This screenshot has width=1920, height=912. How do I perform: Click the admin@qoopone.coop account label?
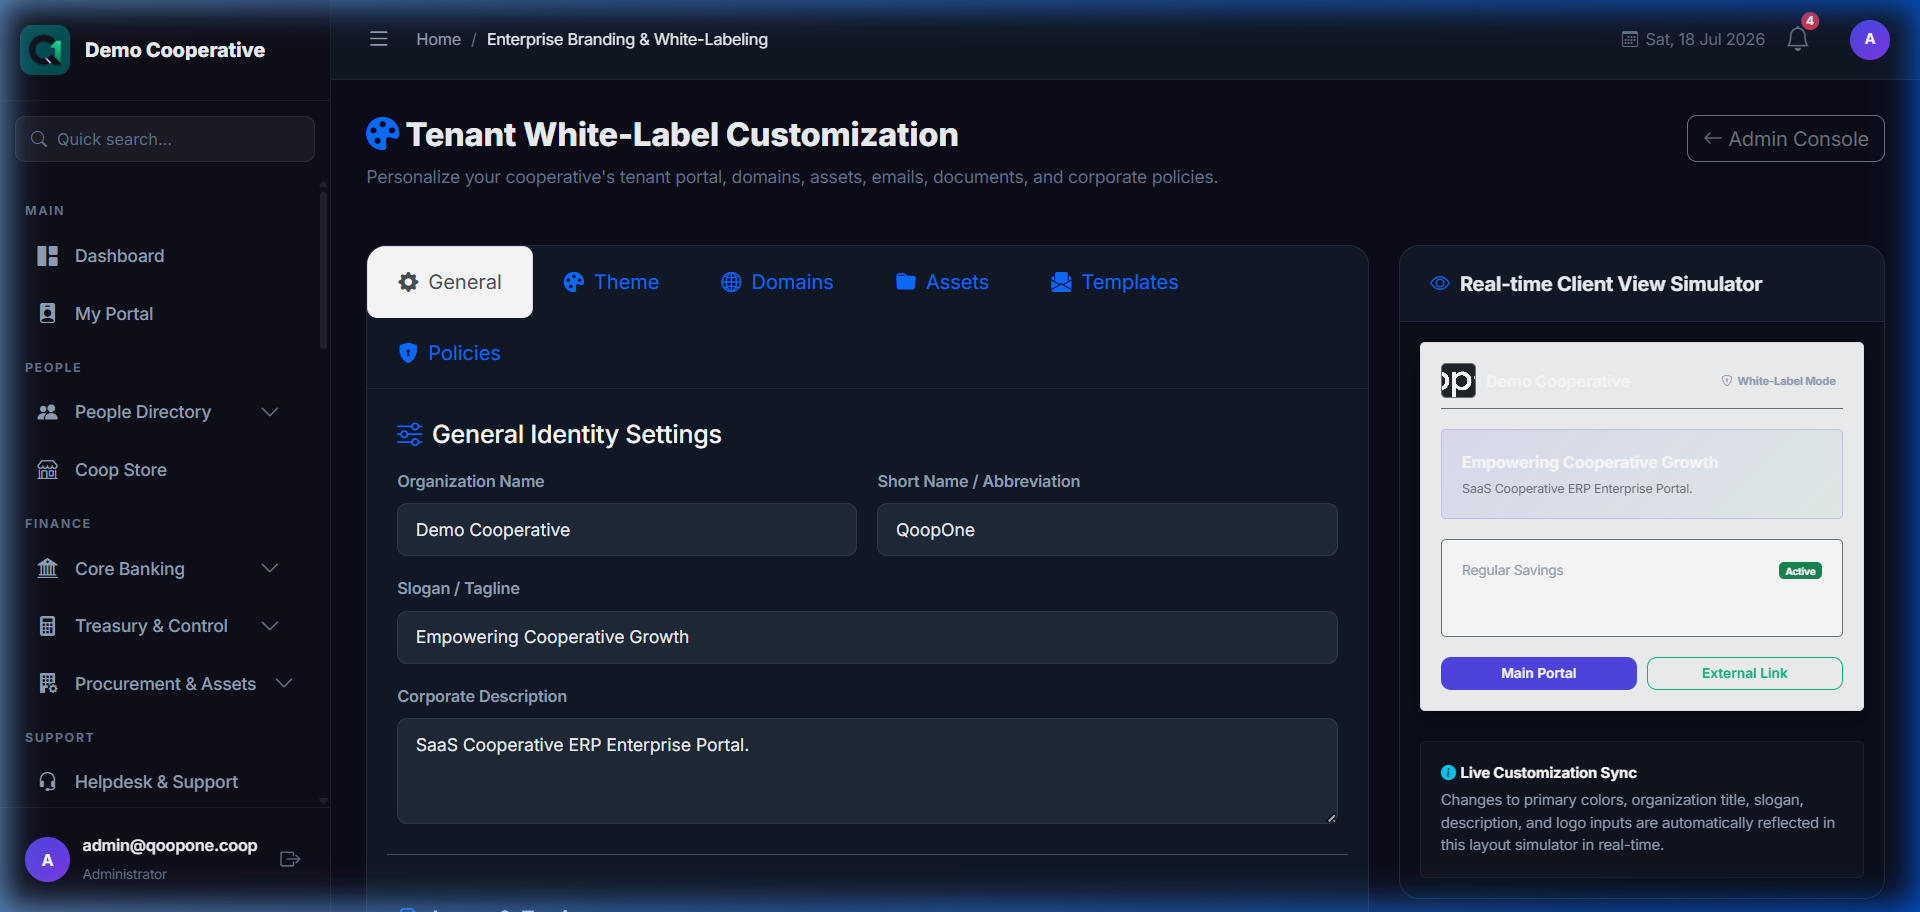coord(170,845)
